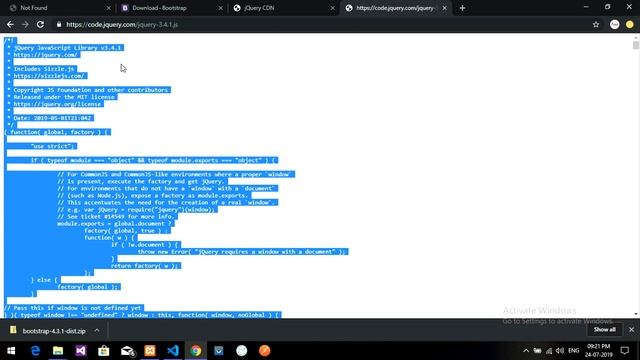Click the "https://jquery.com/" comment line
Screen dimensions: 640x360
coord(46,55)
